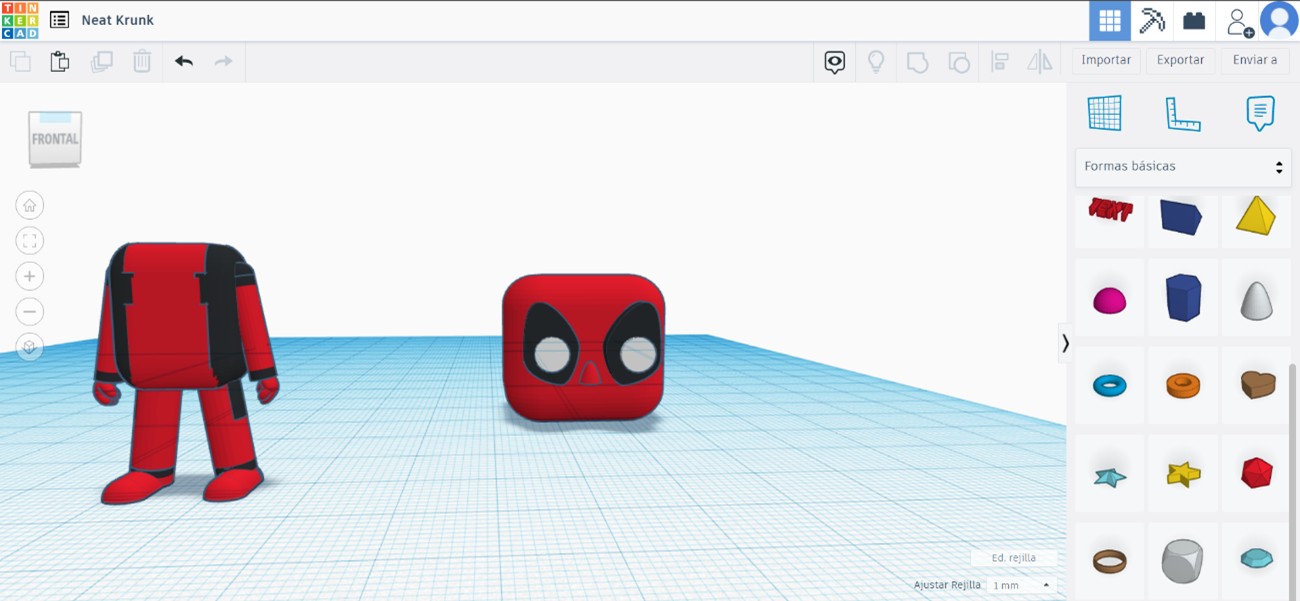Viewport: 1300px width, 601px height.
Task: Switch to the 3D design grid view
Action: click(x=1109, y=20)
